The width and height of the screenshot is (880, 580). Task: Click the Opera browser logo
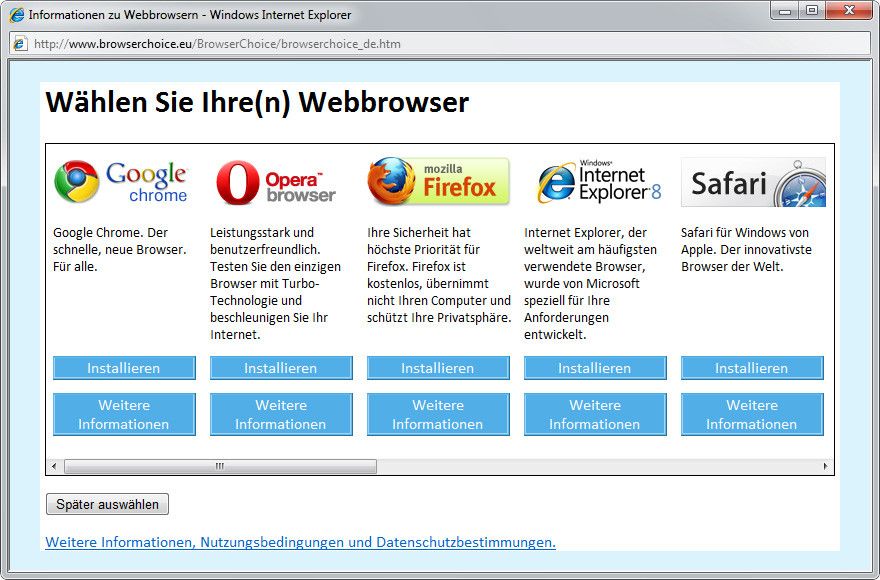click(276, 182)
